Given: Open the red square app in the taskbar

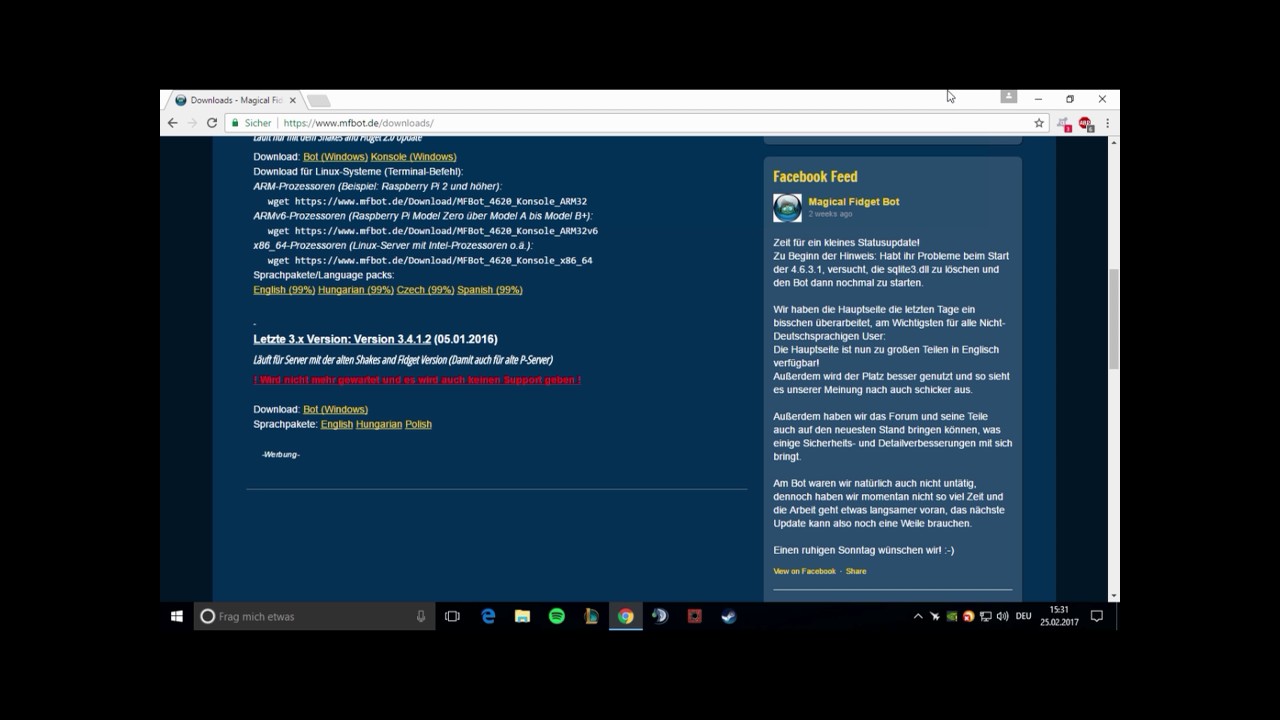Looking at the screenshot, I should 694,616.
